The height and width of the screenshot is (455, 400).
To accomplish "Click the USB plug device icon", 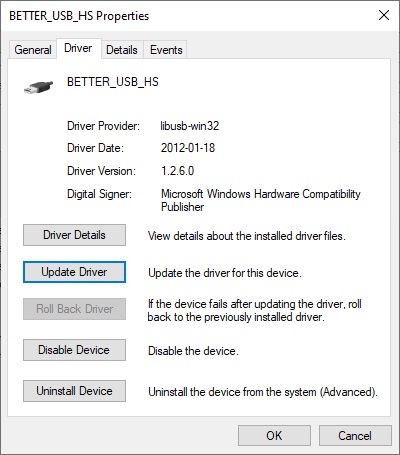I will pyautogui.click(x=39, y=87).
